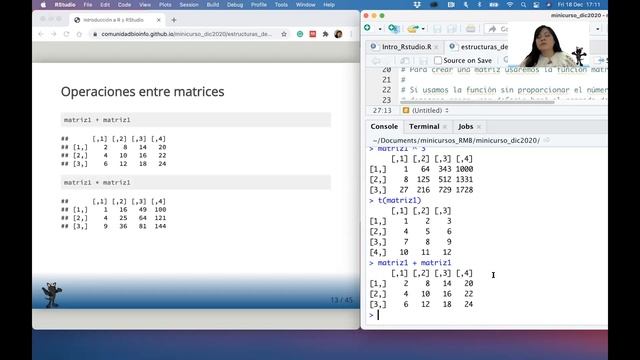
Task: Bookmark this page with star icon
Action: 284,34
